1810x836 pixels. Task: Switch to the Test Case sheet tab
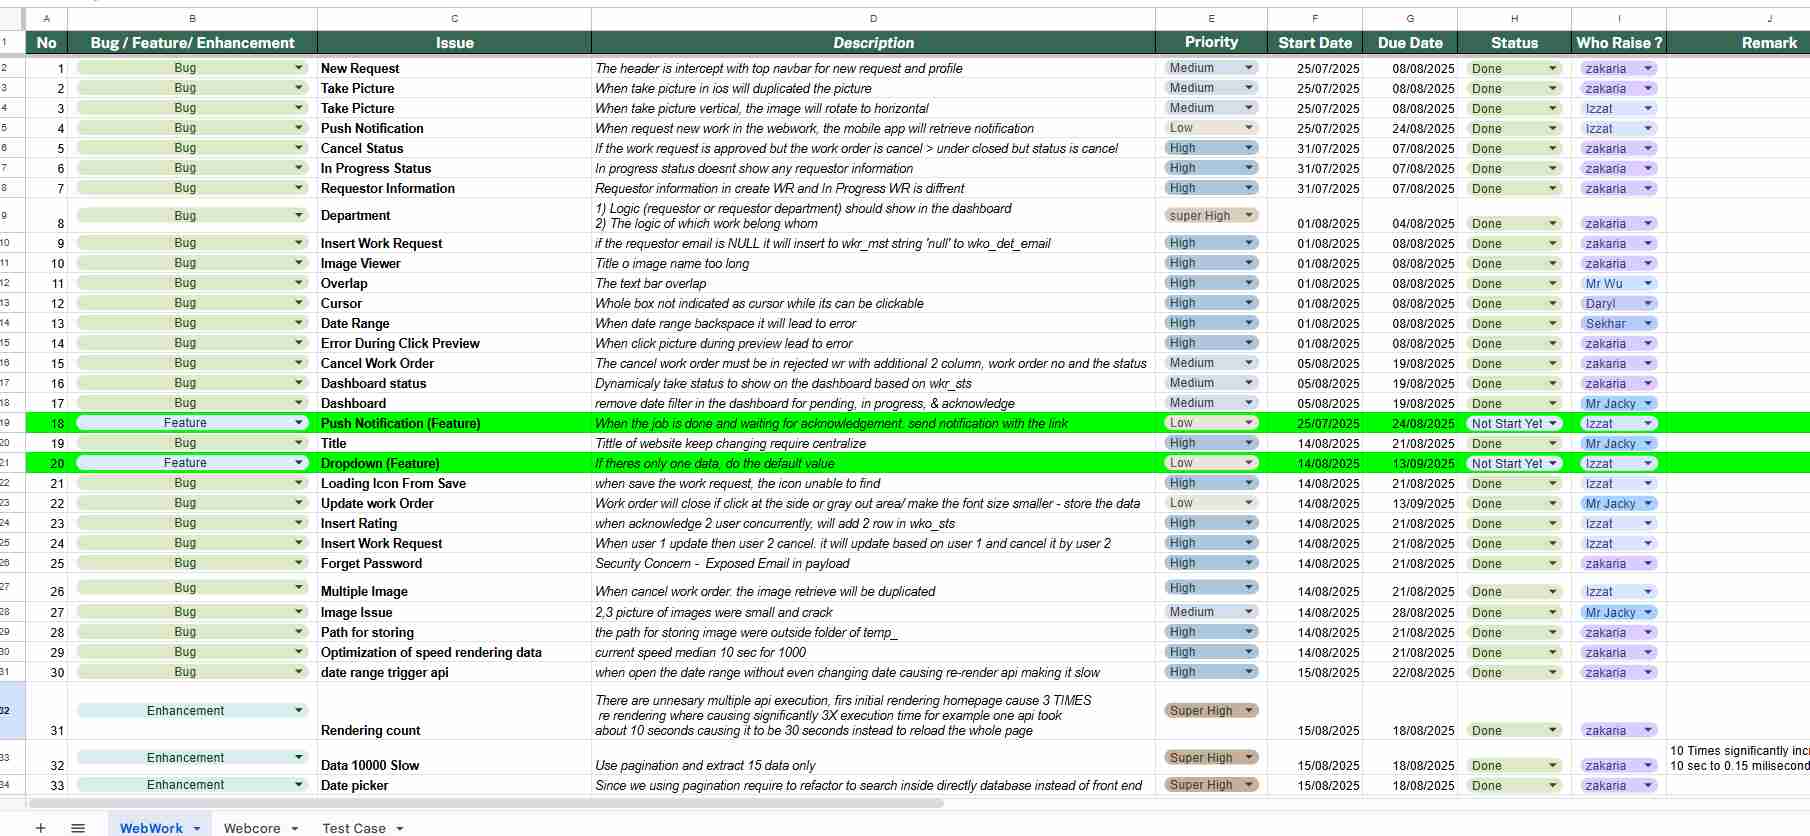pos(353,828)
